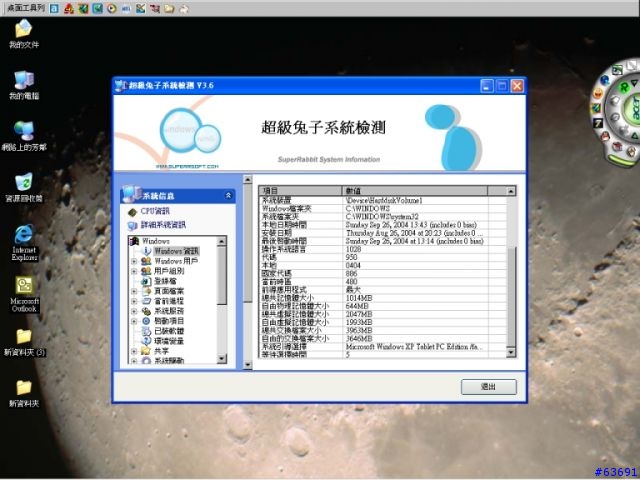Click the 項目 column header
640x480 pixels.
coord(300,191)
